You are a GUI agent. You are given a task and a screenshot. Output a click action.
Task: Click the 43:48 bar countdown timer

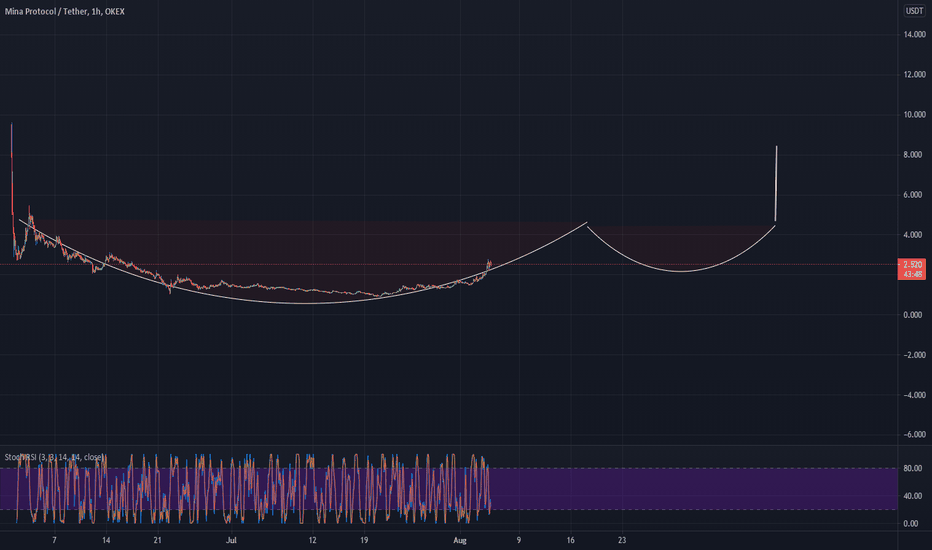pyautogui.click(x=912, y=274)
